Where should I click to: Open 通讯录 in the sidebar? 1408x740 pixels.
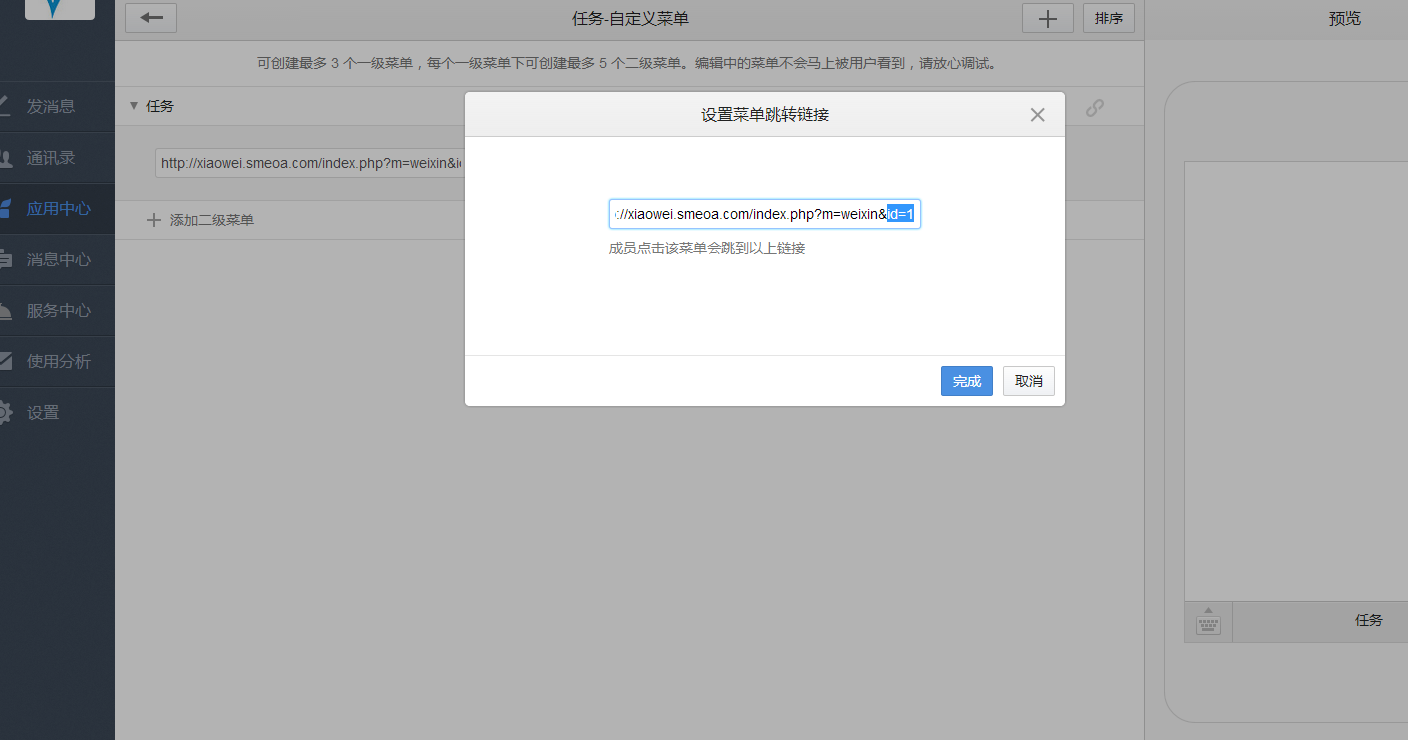(57, 158)
